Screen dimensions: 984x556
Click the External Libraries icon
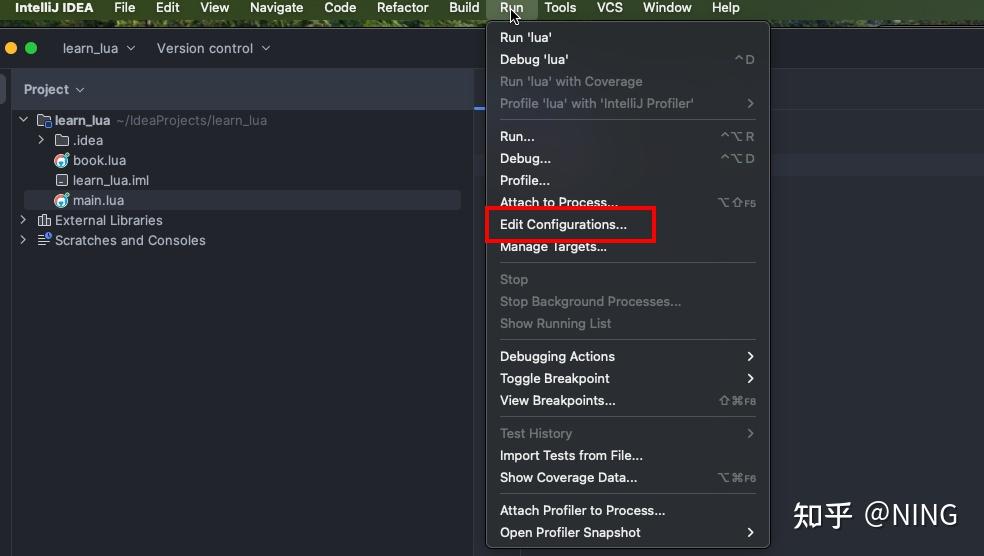(x=44, y=220)
